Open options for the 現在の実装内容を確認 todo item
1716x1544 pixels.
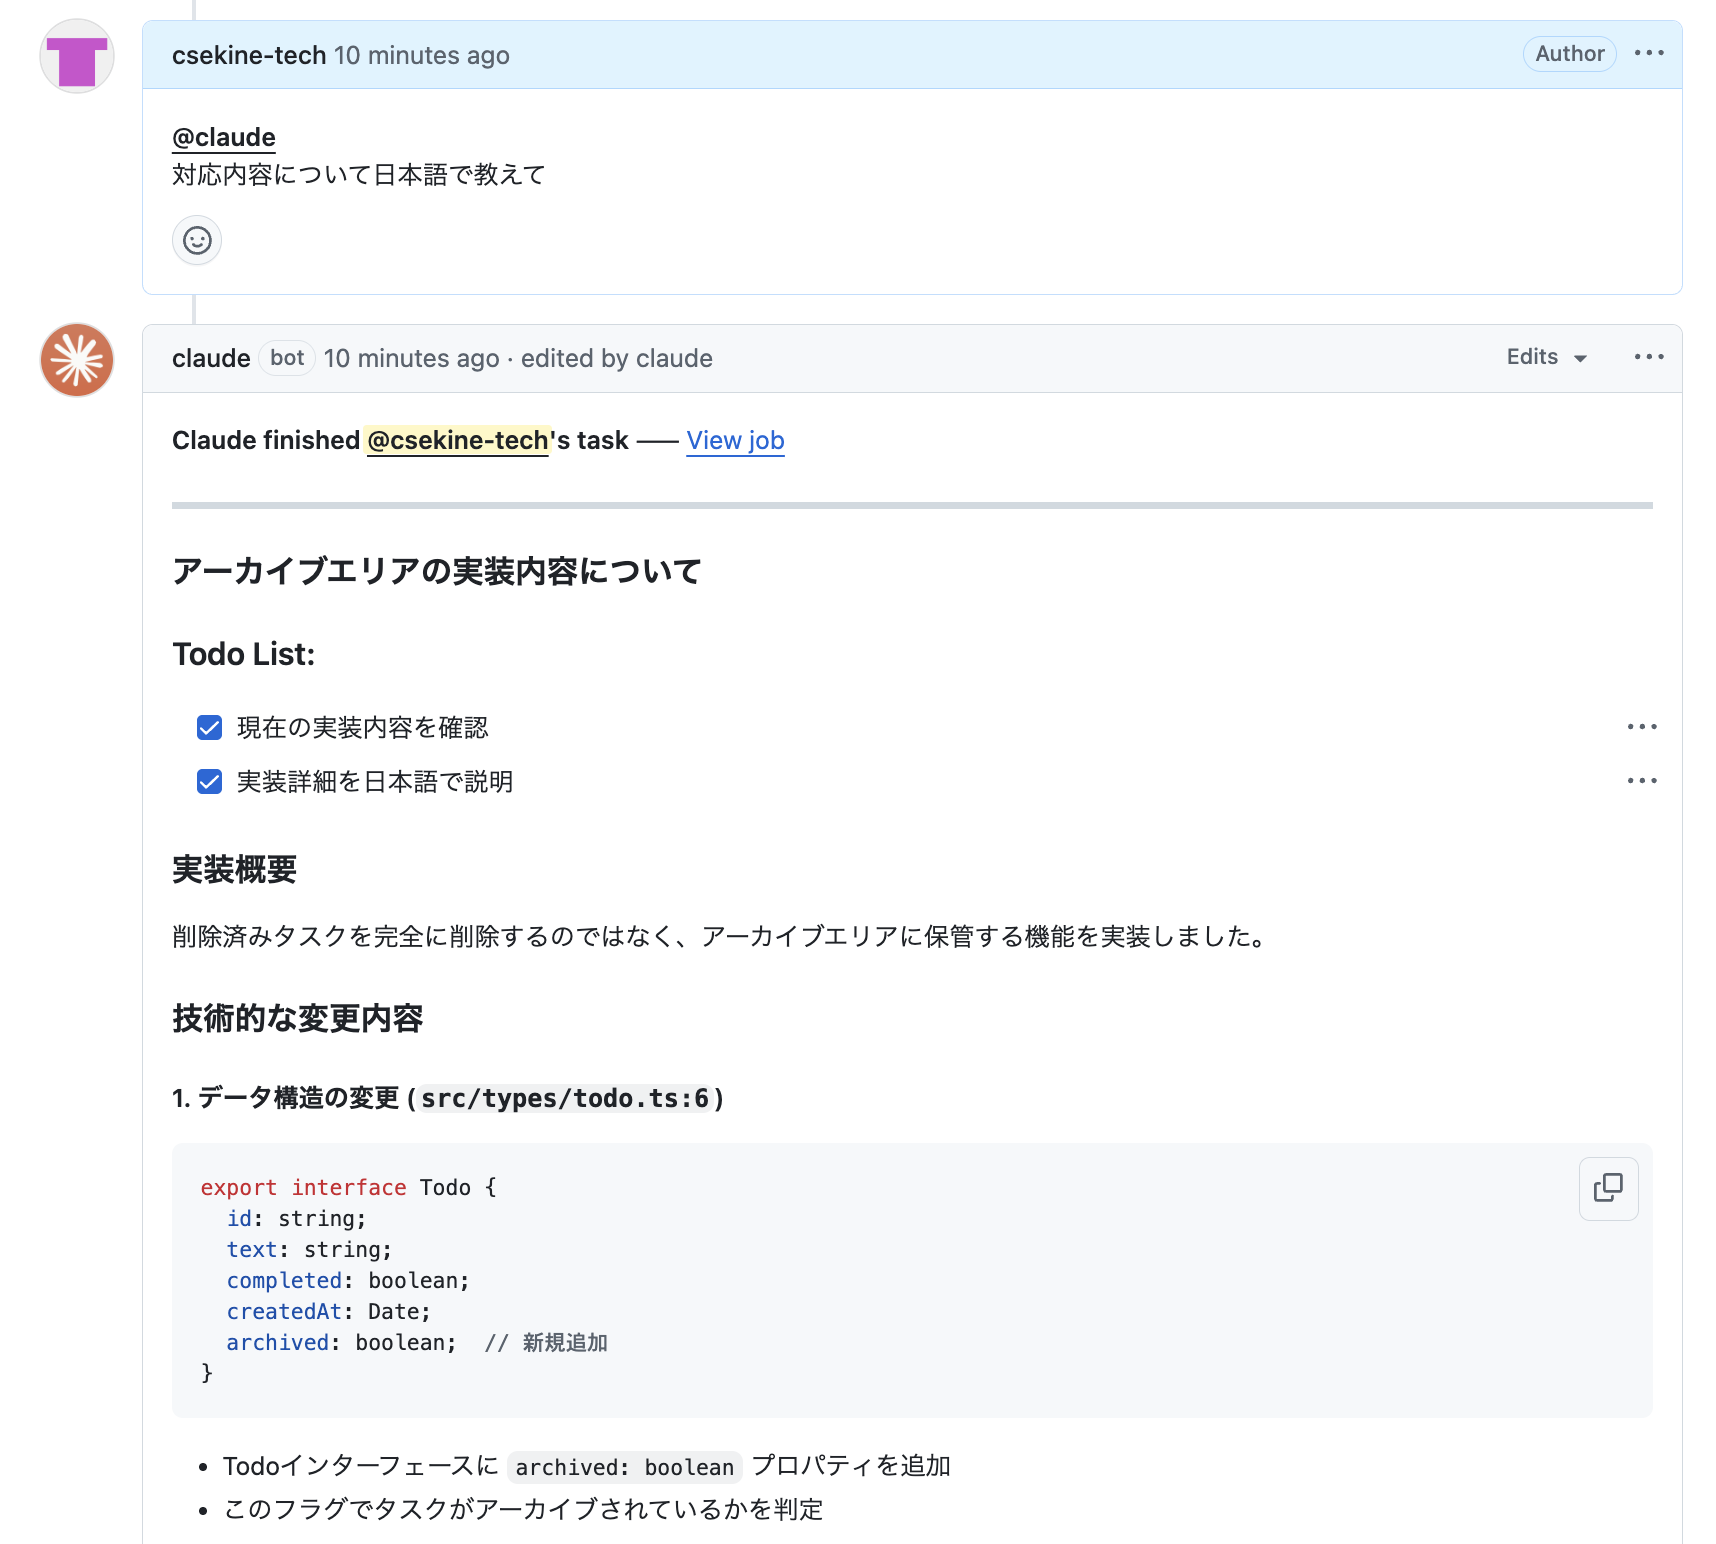[x=1641, y=726]
